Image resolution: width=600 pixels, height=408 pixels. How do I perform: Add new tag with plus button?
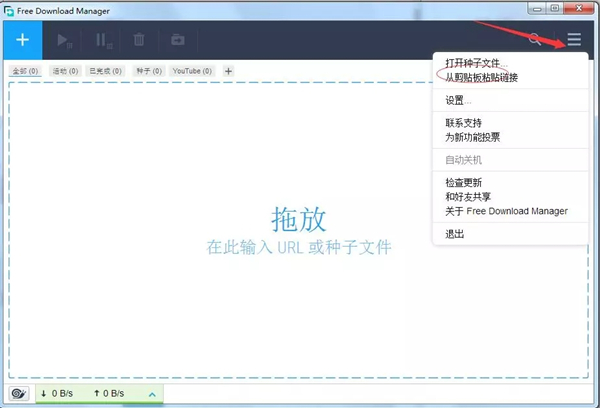pyautogui.click(x=228, y=71)
